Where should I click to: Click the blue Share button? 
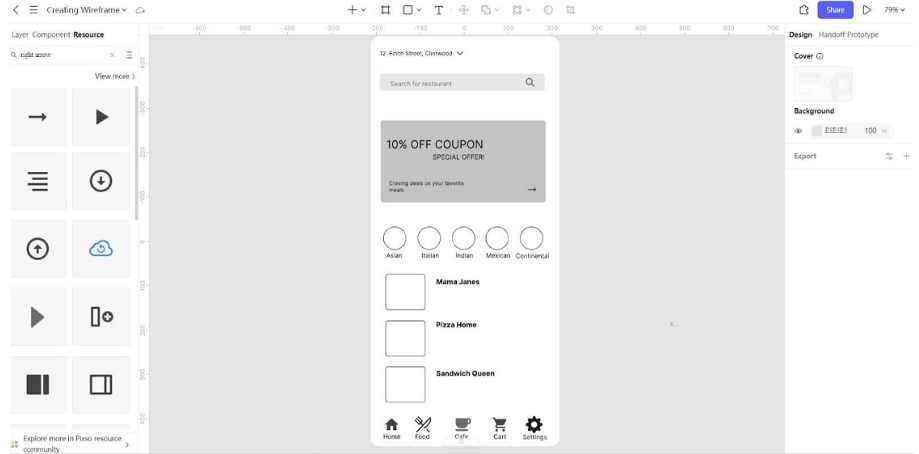[x=835, y=10]
